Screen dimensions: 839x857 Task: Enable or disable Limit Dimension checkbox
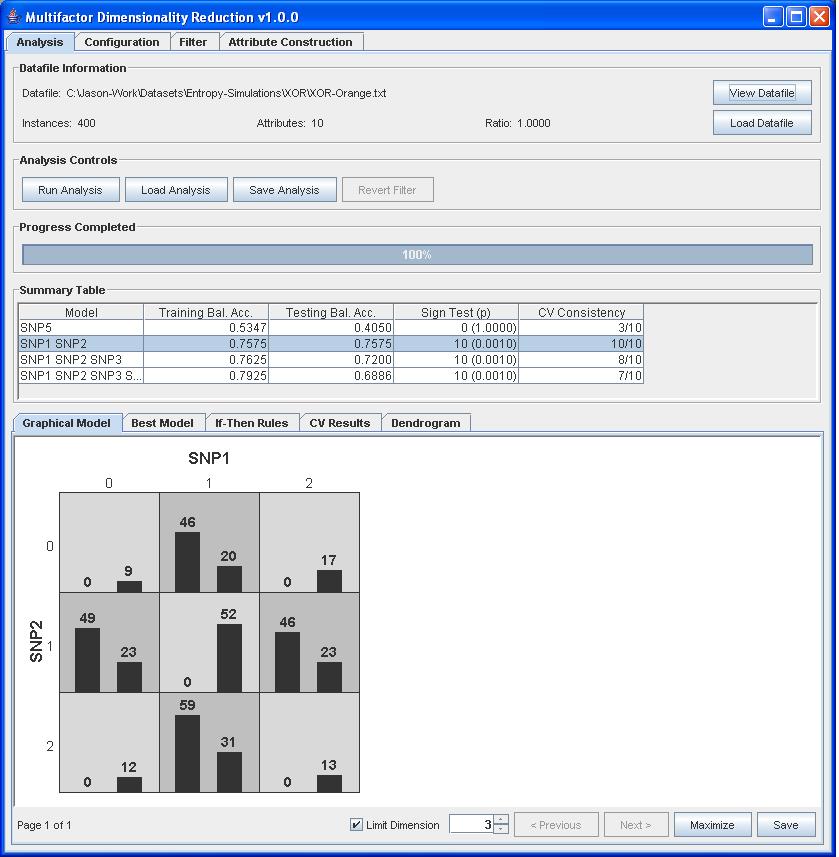click(x=357, y=825)
